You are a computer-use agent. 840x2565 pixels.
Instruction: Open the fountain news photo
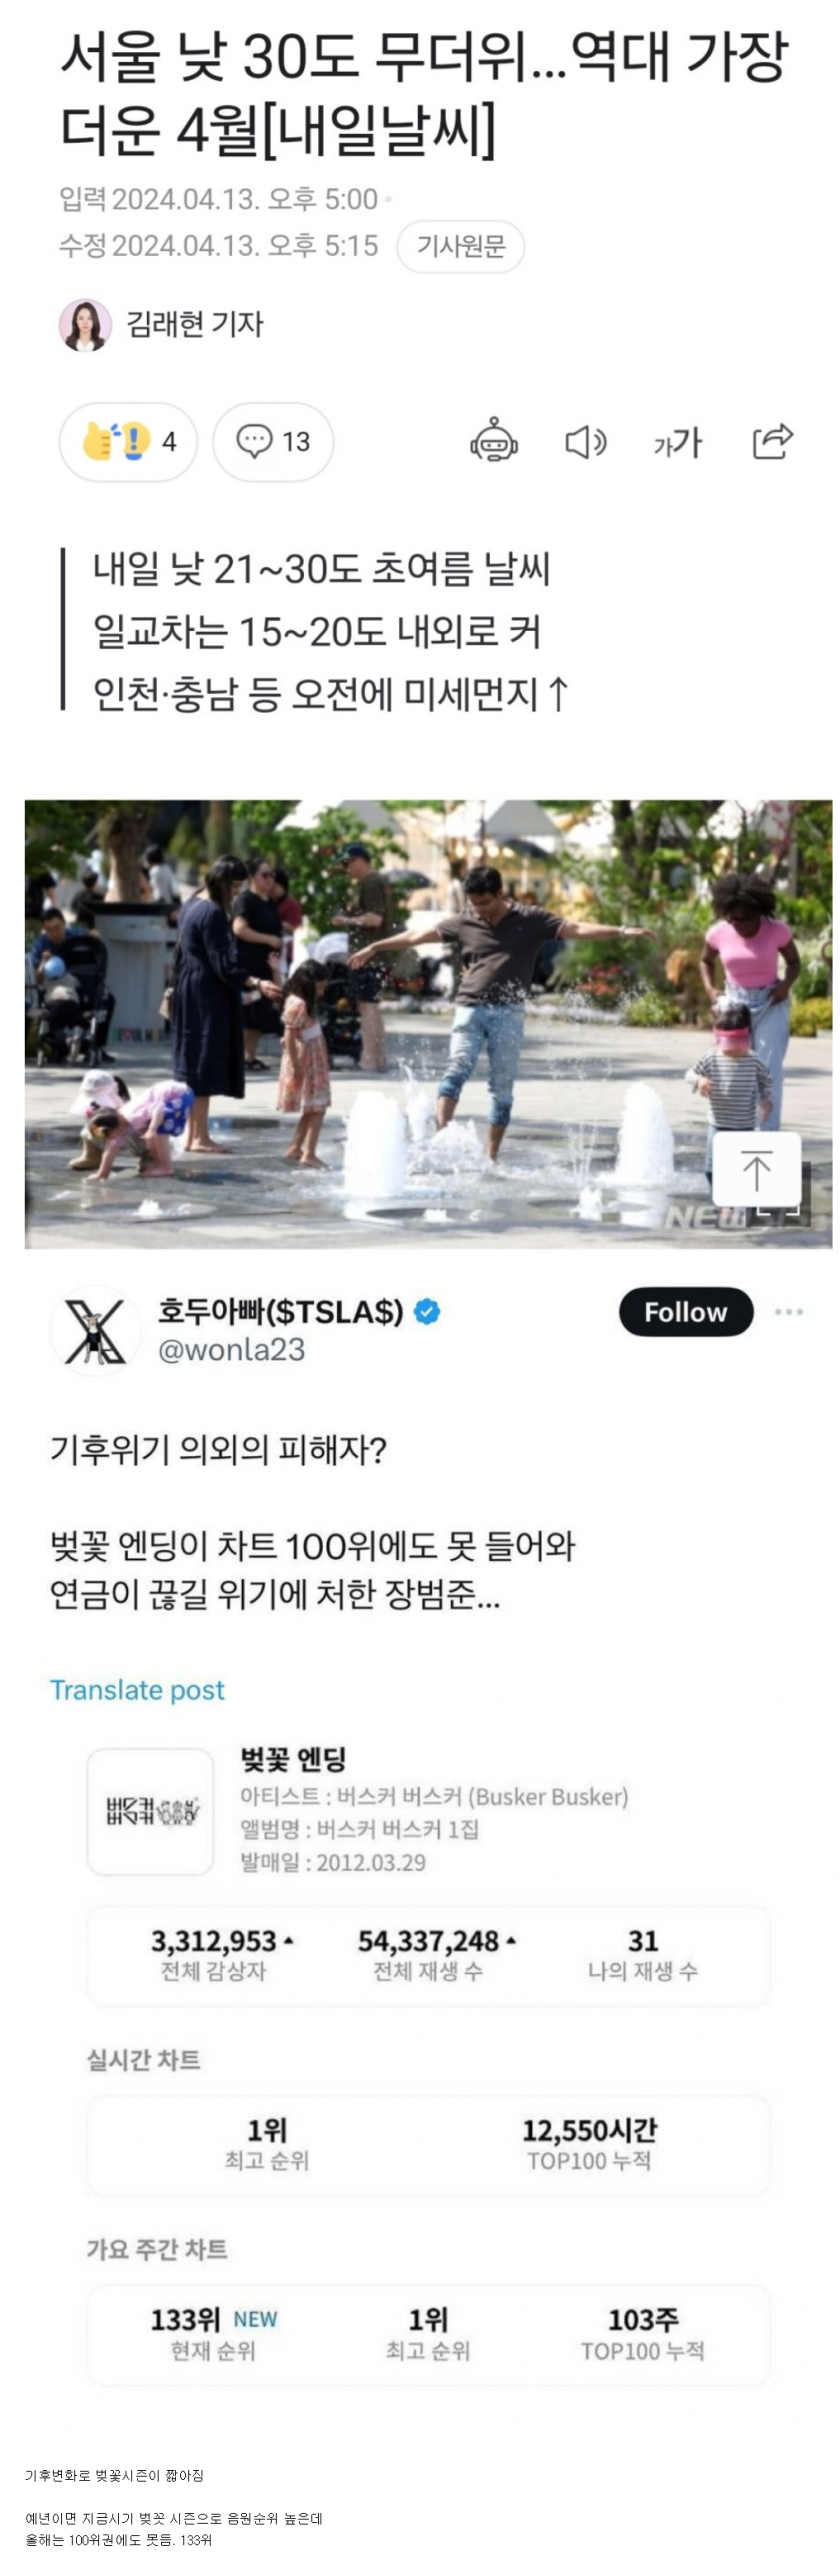[x=428, y=1023]
